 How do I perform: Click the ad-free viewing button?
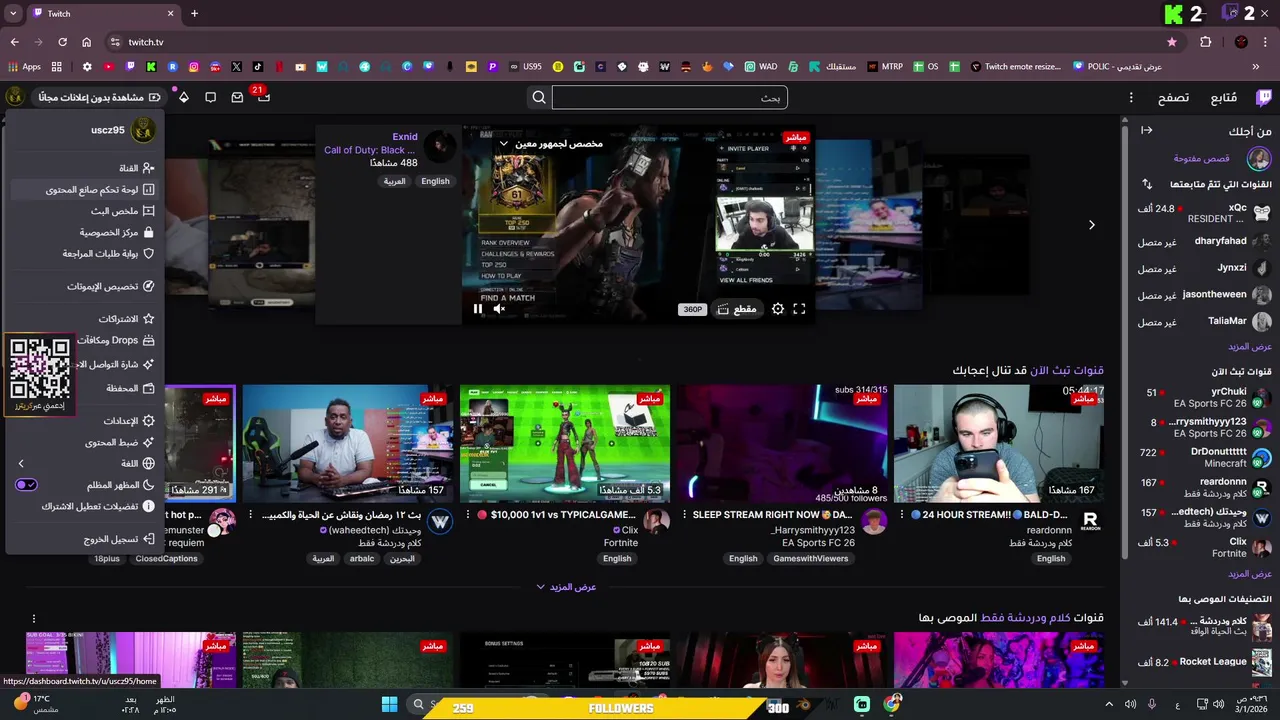tap(99, 97)
